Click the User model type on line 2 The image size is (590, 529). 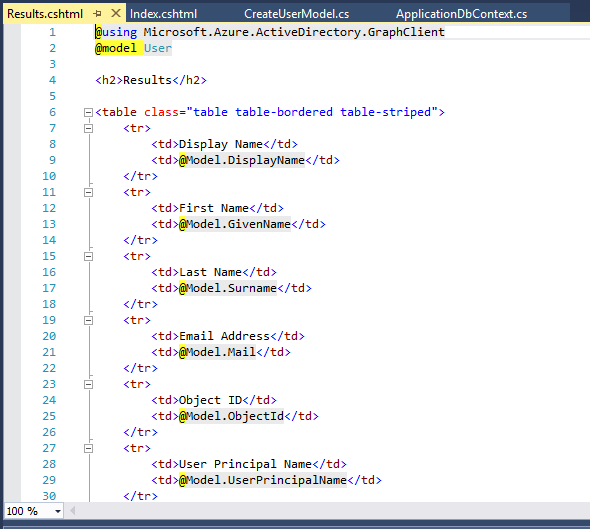point(158,48)
